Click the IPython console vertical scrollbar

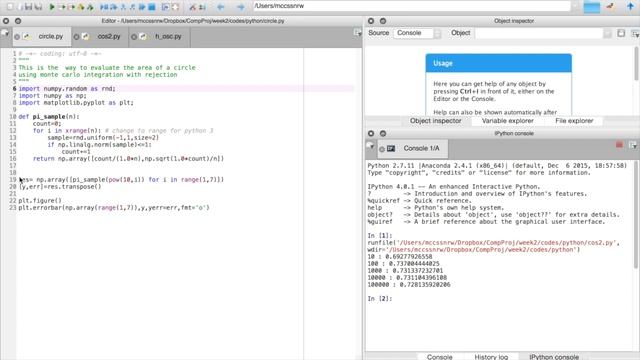pyautogui.click(x=636, y=214)
